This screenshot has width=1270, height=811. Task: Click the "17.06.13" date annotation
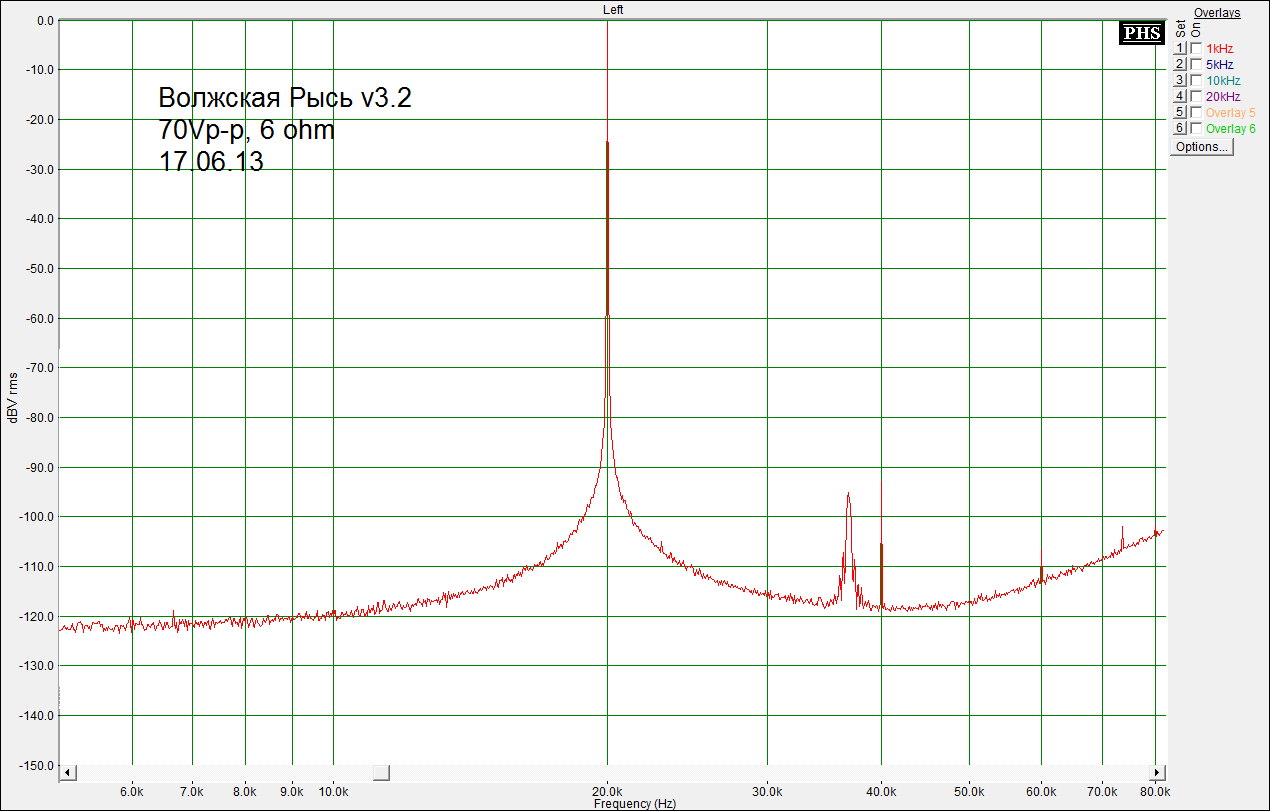[x=211, y=162]
